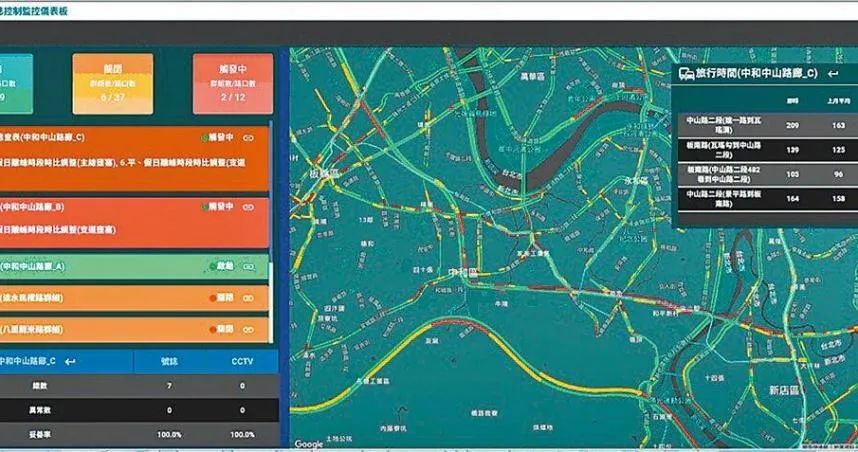
Task: Click the 異常數 row label
Action: click(x=40, y=410)
